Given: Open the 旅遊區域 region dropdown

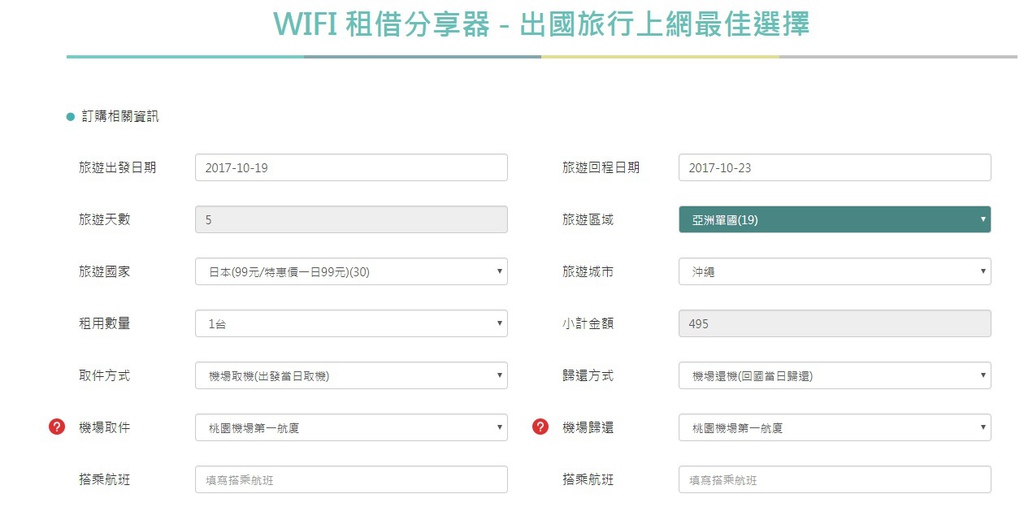Looking at the screenshot, I should 834,220.
